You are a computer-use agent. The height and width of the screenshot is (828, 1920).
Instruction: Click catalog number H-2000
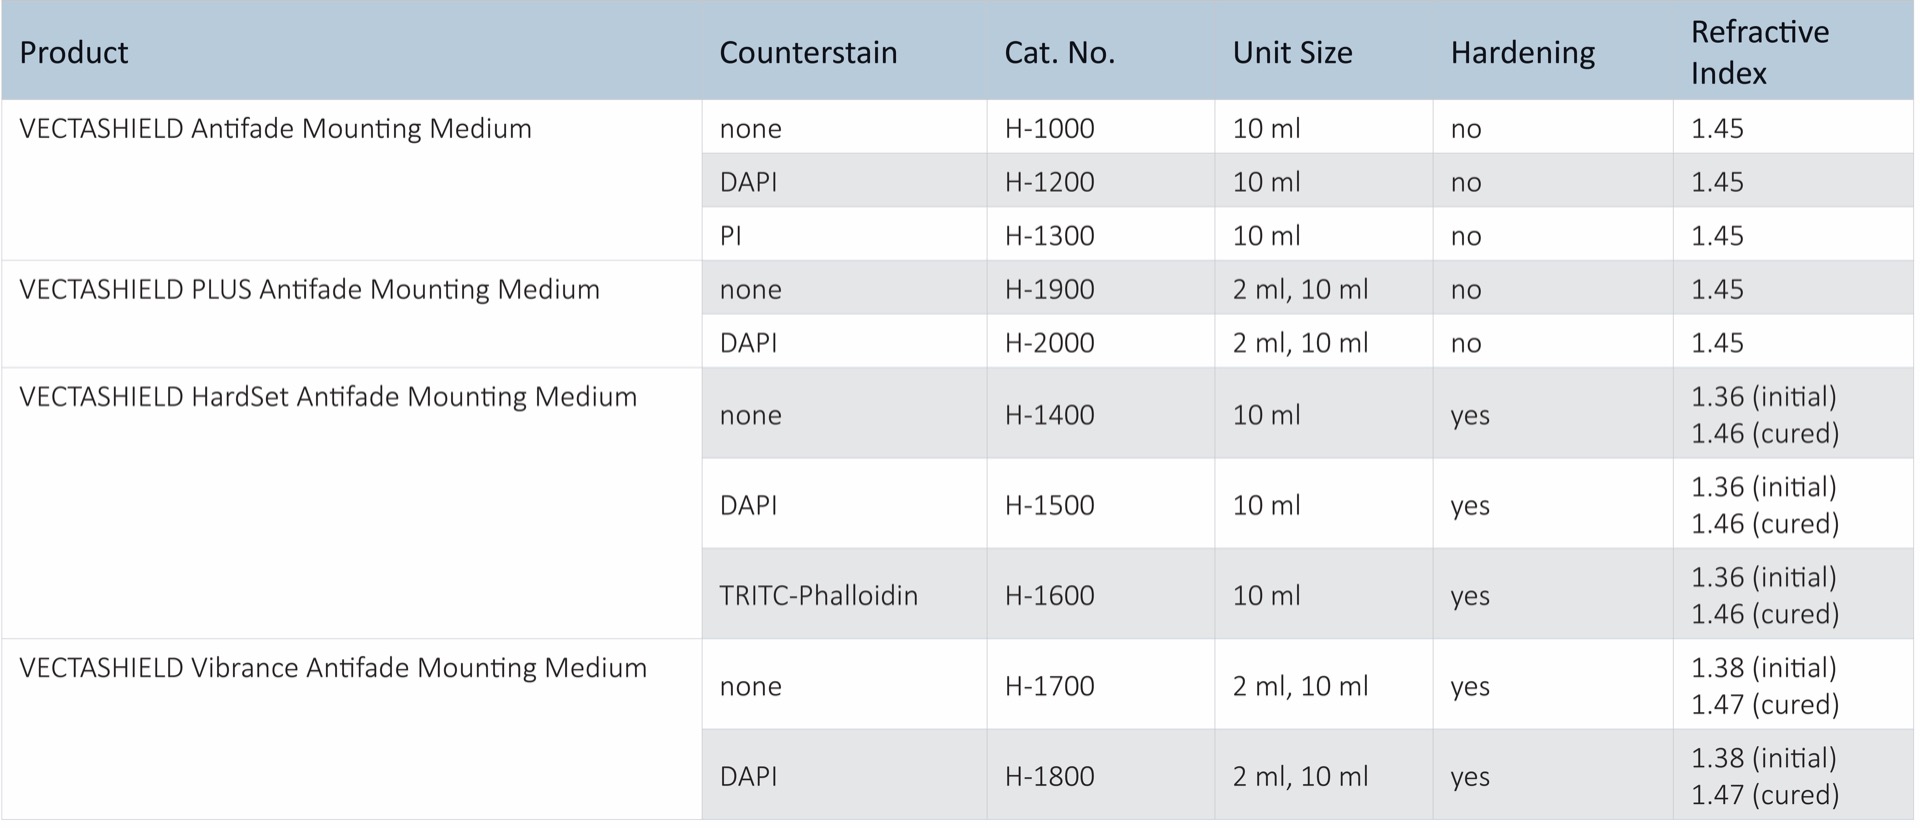1049,343
